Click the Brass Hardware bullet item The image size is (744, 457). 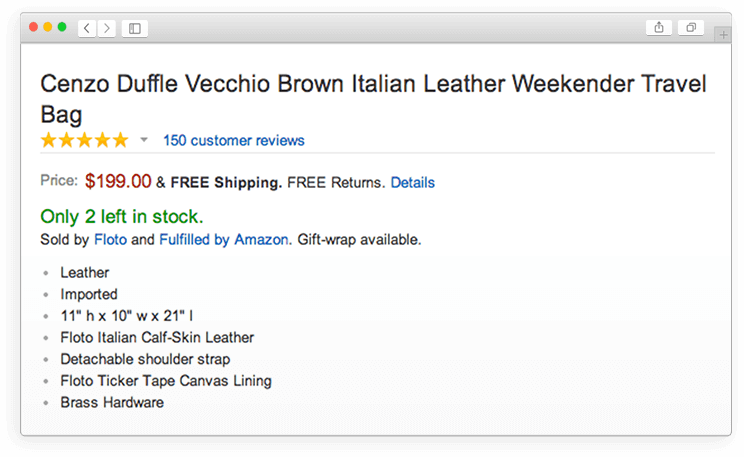tap(112, 402)
